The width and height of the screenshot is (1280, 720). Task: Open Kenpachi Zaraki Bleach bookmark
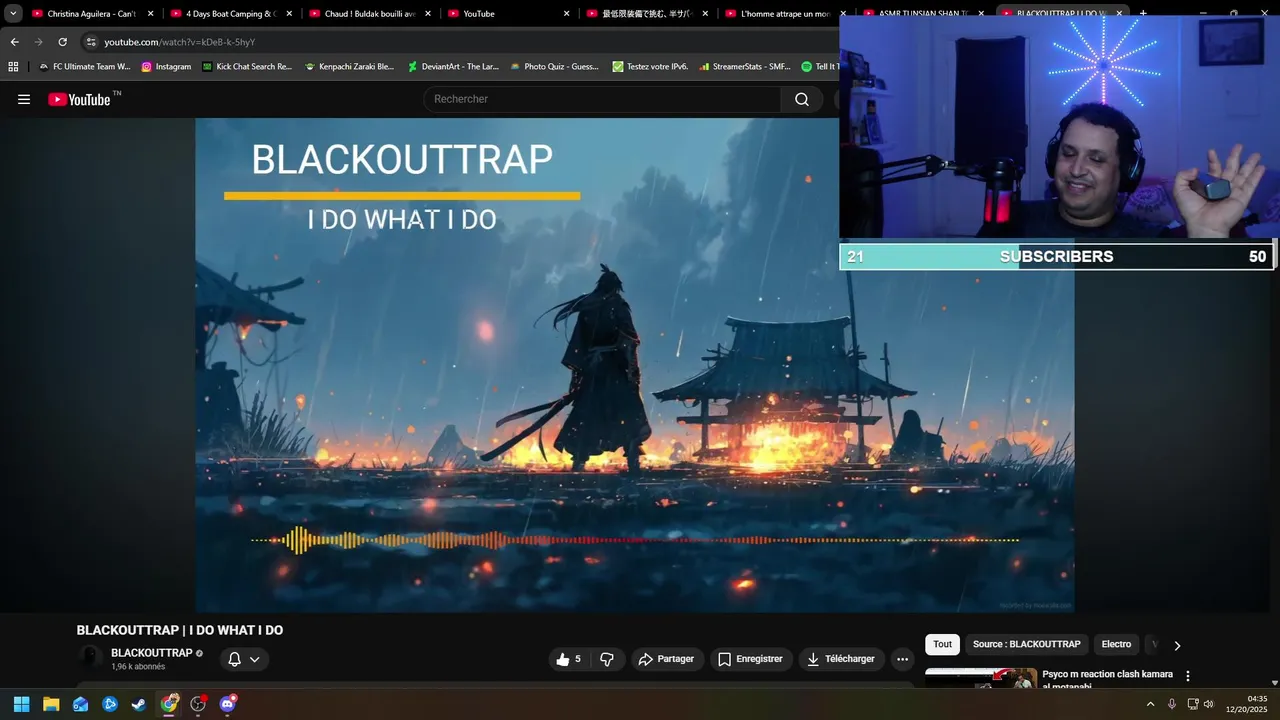click(x=349, y=66)
